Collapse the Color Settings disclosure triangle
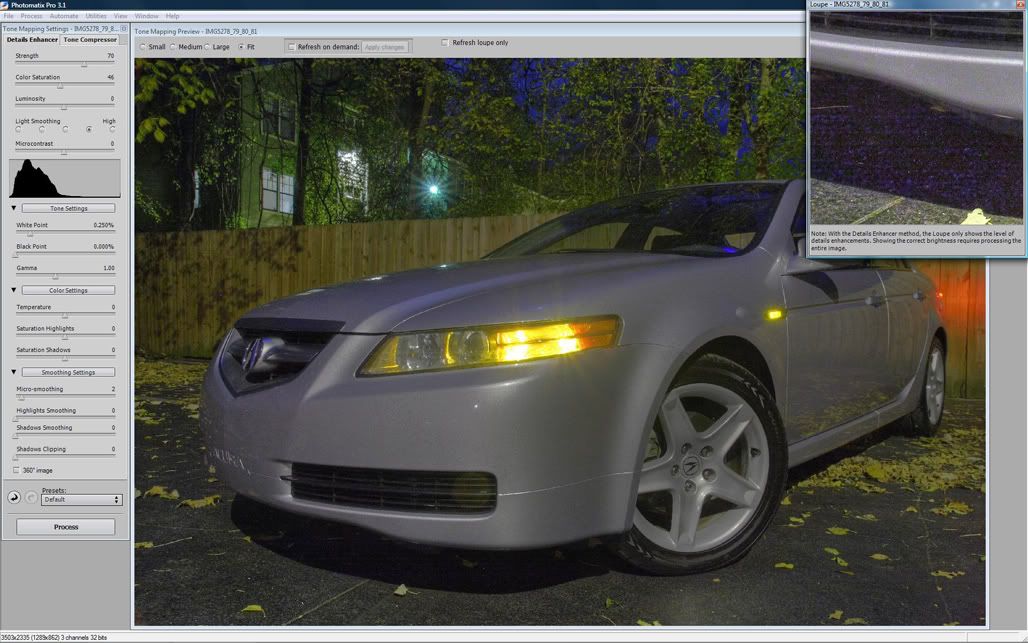 click(14, 290)
